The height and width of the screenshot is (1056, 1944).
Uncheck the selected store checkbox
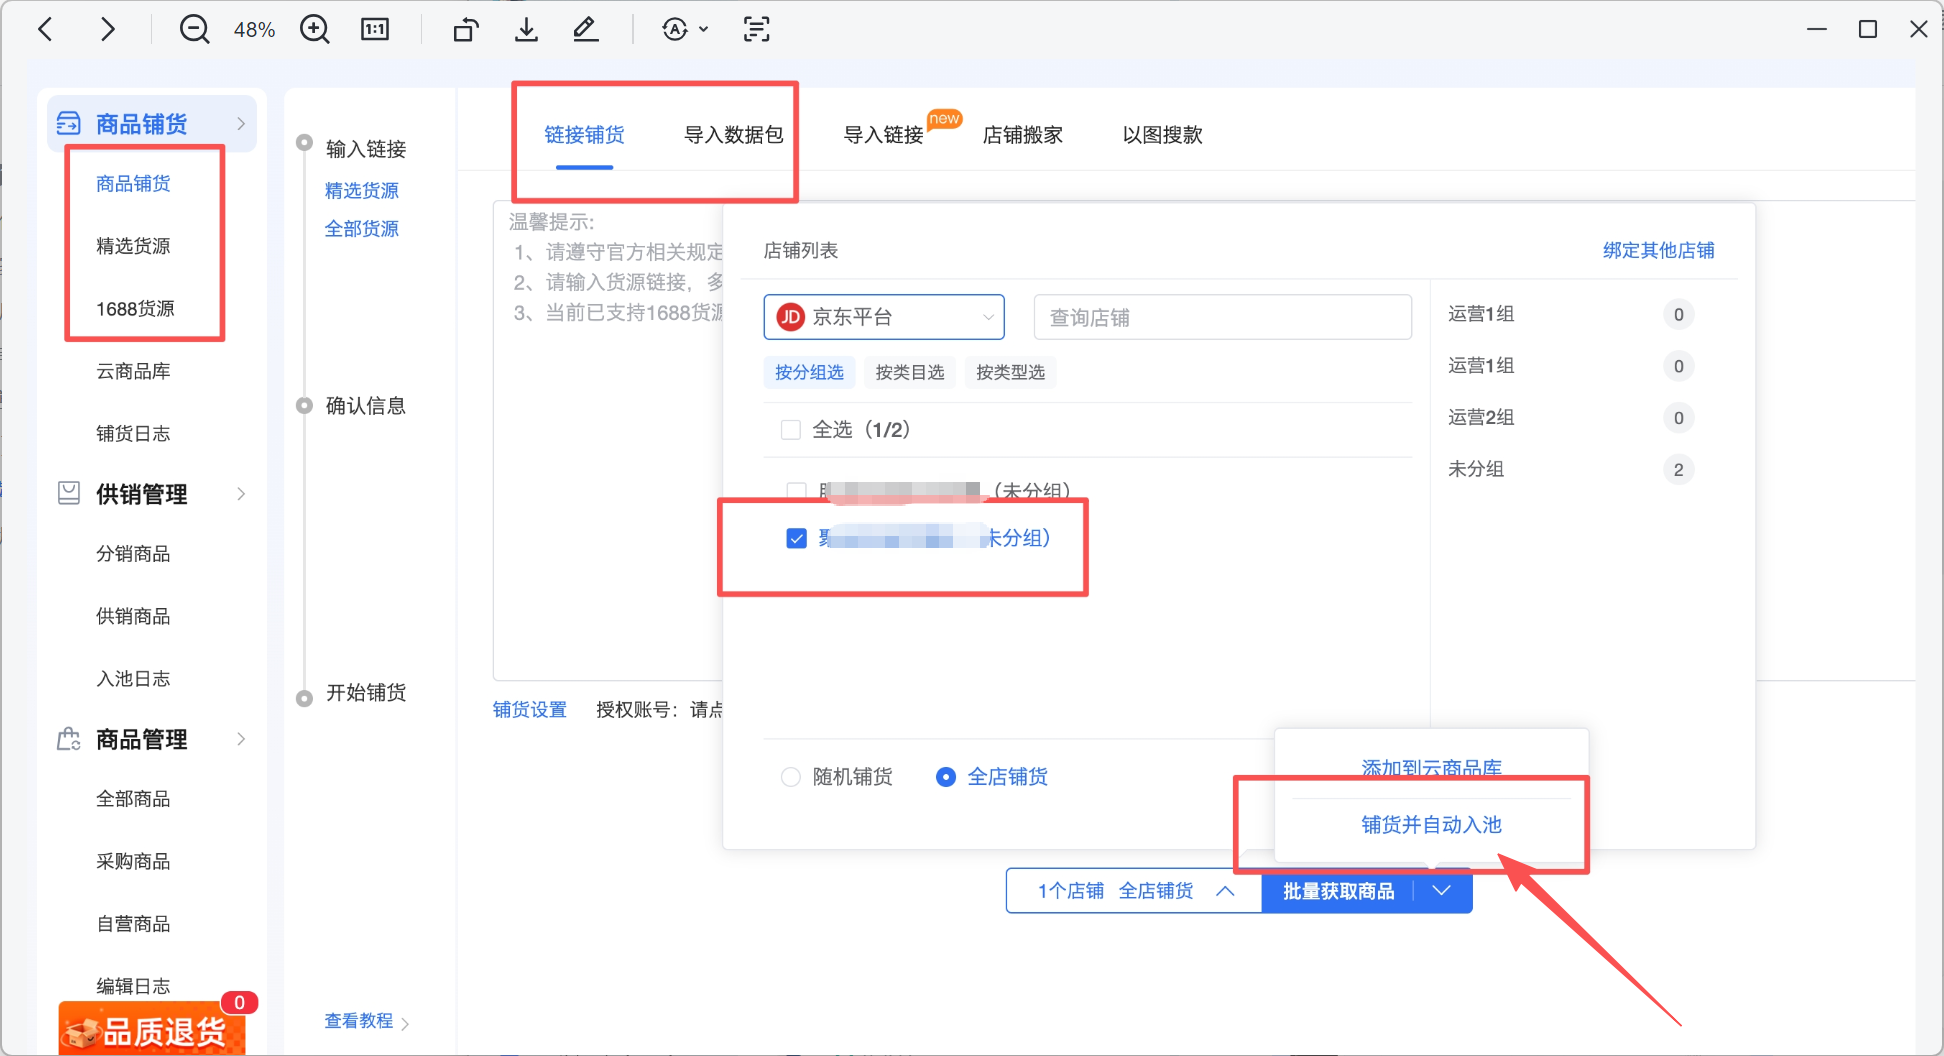coord(797,539)
